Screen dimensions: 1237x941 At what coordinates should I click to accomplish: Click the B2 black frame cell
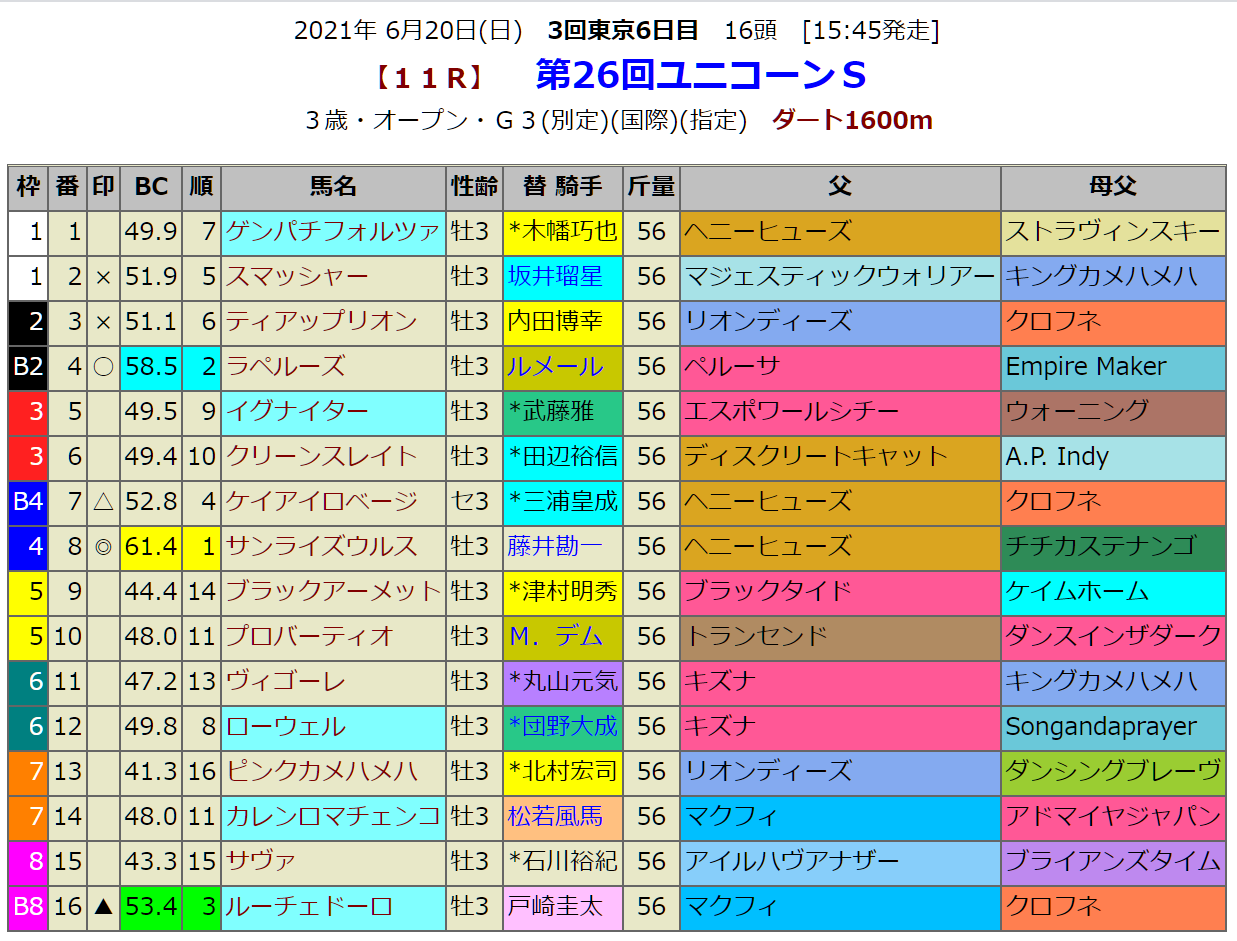point(28,367)
